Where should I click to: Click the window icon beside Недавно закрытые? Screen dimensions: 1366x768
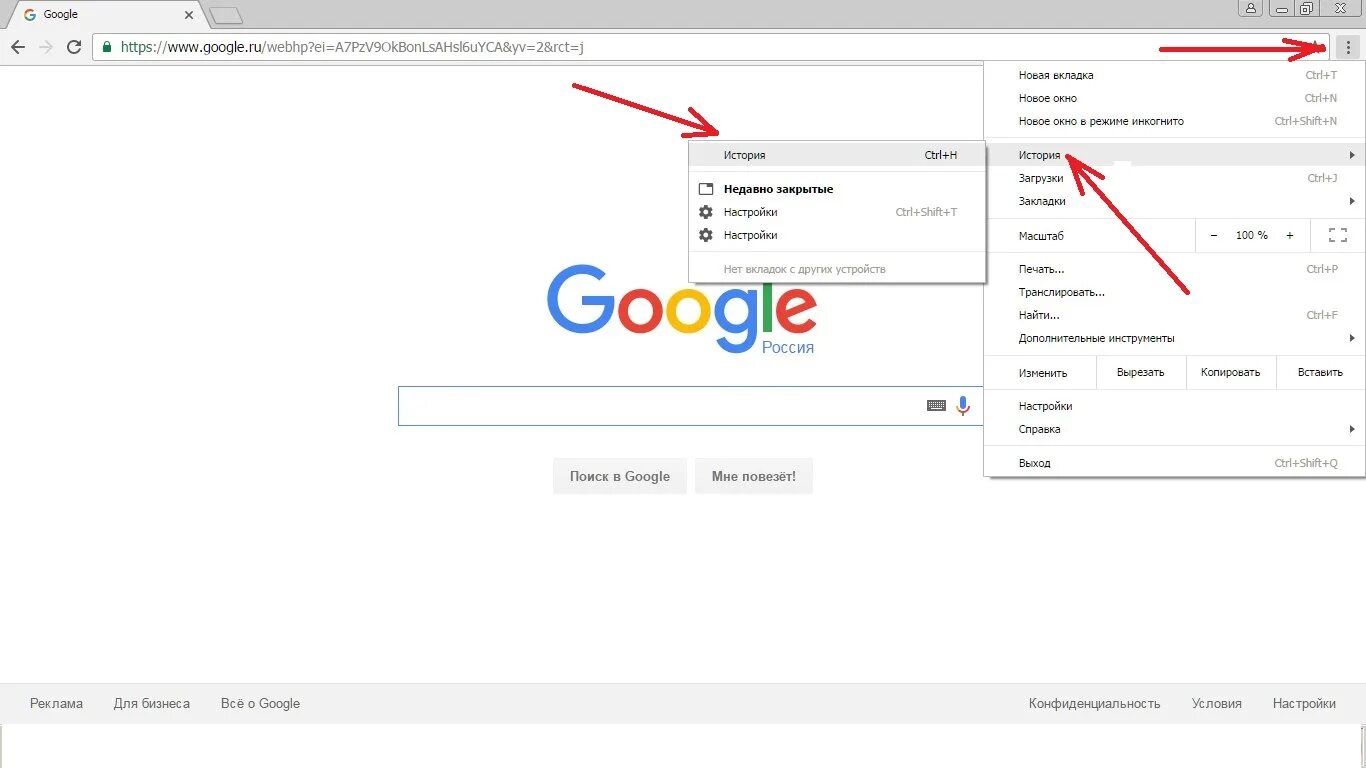coord(706,189)
